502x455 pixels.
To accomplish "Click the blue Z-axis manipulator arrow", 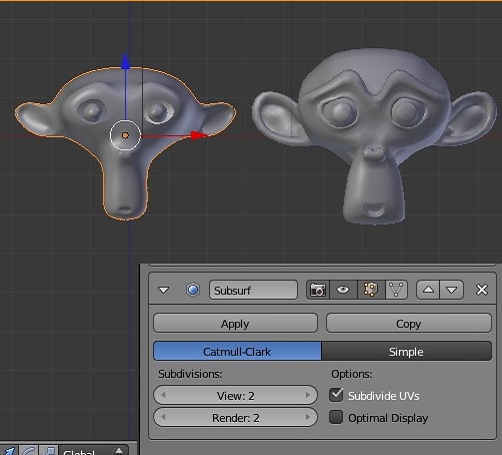I will point(125,61).
